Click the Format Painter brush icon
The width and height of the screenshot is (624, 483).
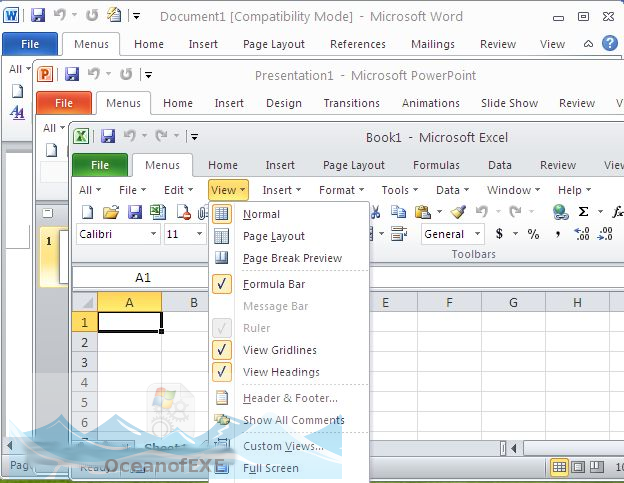click(x=458, y=212)
